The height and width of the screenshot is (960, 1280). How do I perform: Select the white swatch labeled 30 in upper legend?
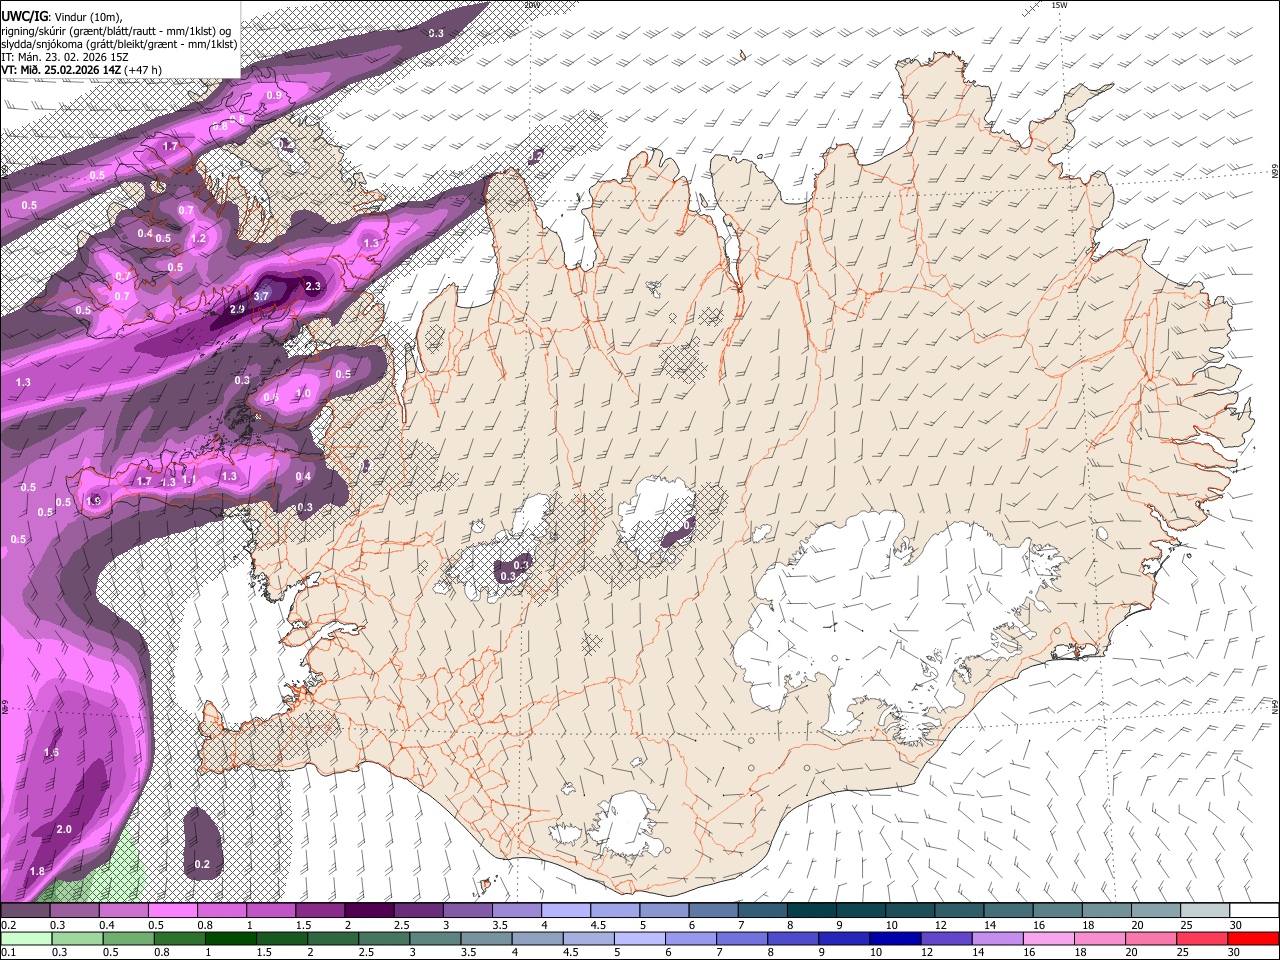pos(1254,911)
